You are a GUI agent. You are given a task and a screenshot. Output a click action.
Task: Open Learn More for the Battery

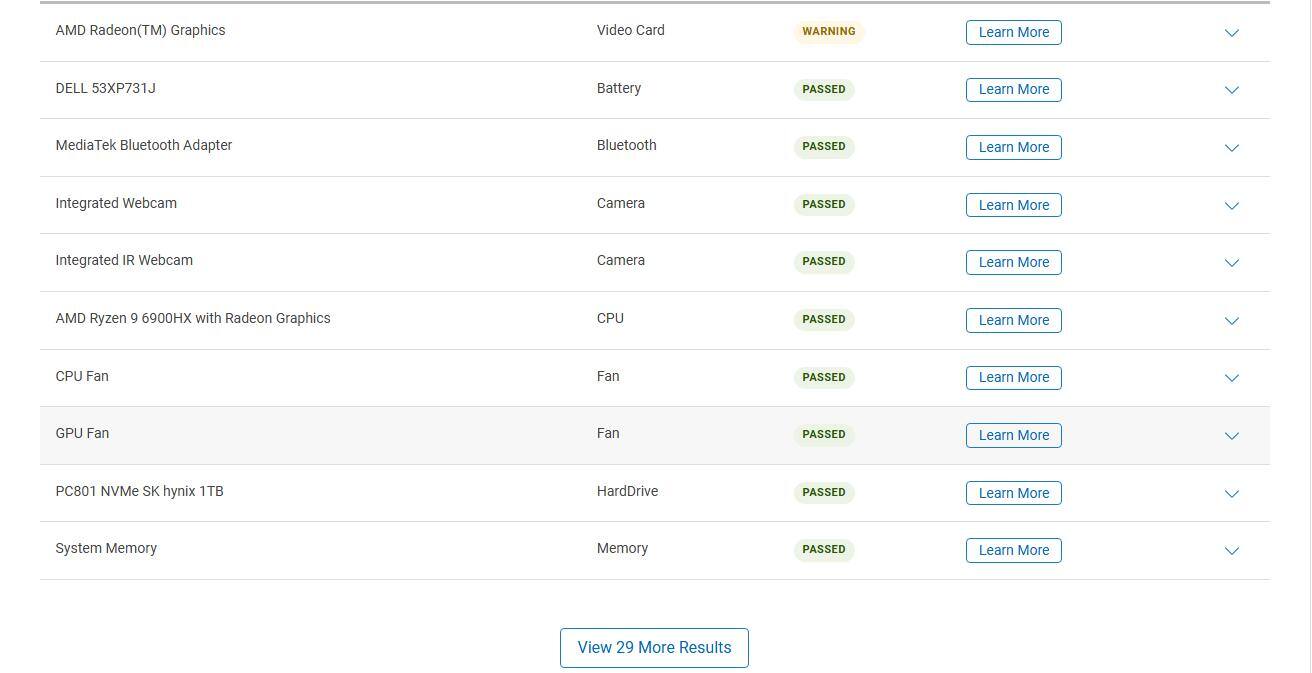[x=1013, y=90]
